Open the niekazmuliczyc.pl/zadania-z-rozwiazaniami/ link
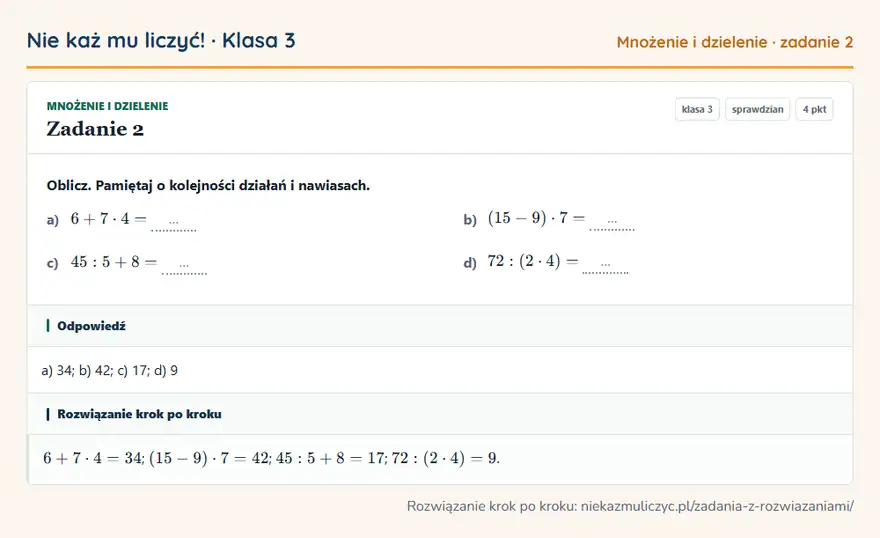The height and width of the screenshot is (538, 880). (717, 507)
